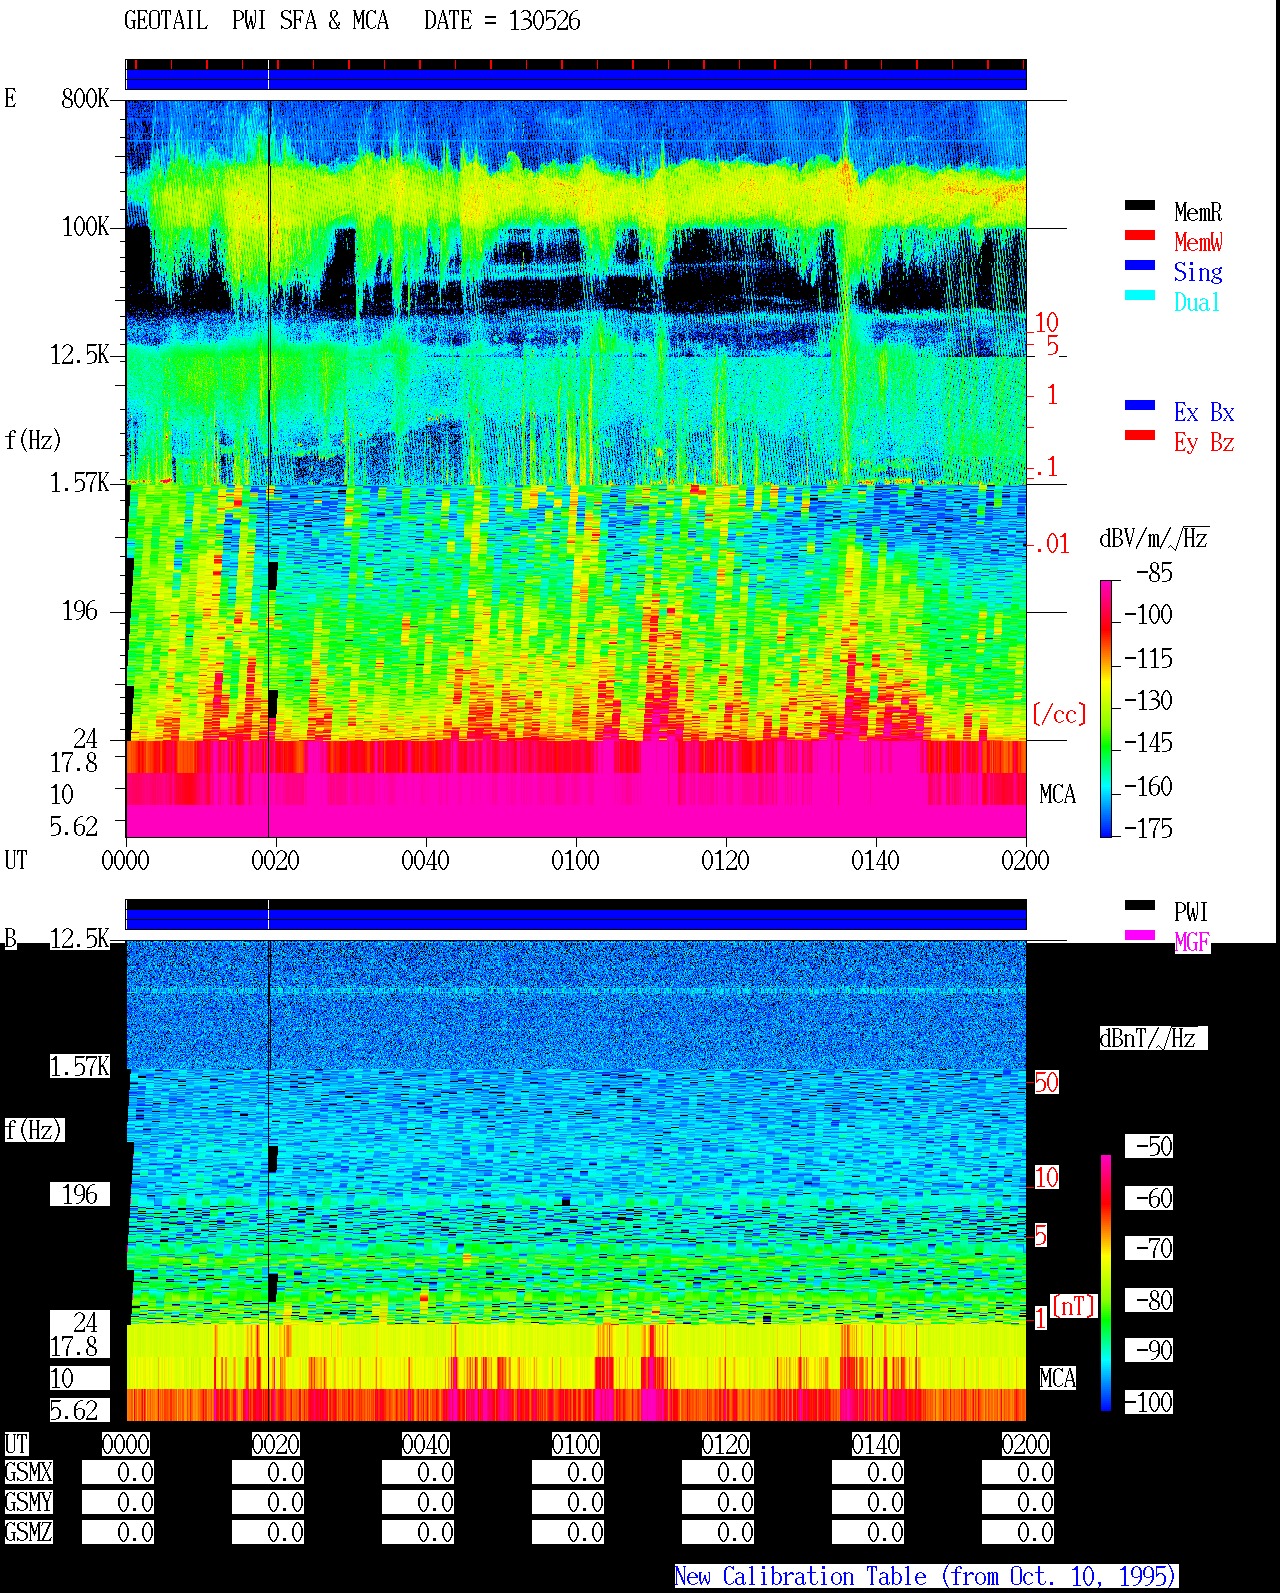Click the E panel f(Hz) axis title

coord(33,440)
